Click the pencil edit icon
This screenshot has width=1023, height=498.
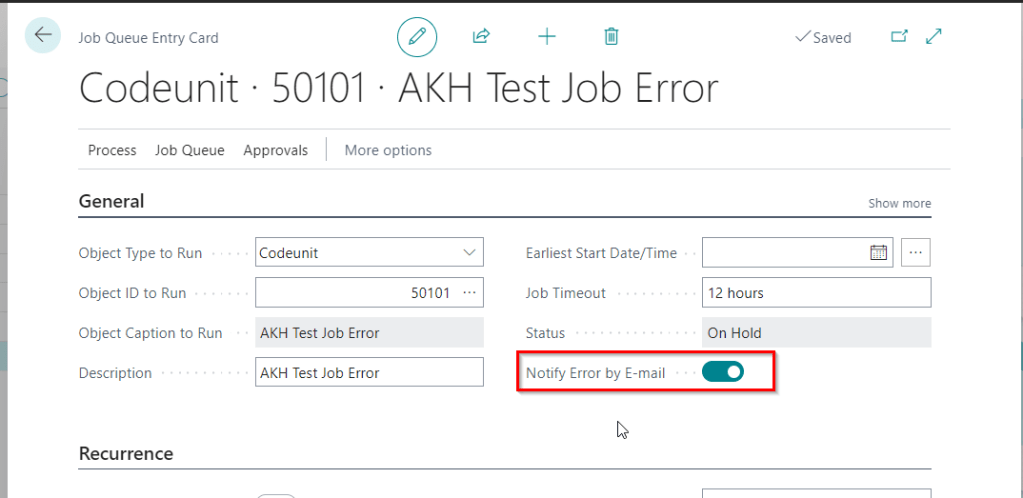(x=417, y=37)
